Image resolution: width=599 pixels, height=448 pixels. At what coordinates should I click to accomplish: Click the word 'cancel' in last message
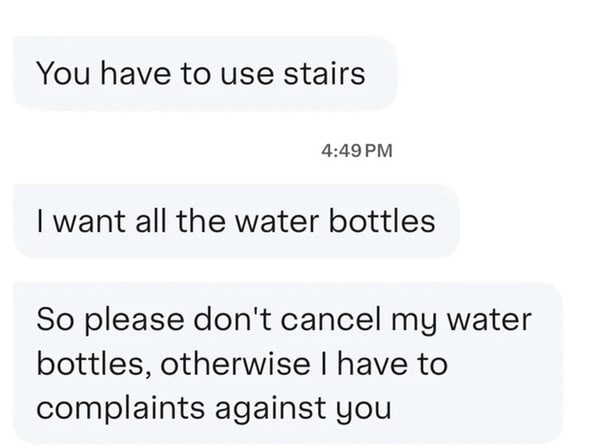point(331,319)
